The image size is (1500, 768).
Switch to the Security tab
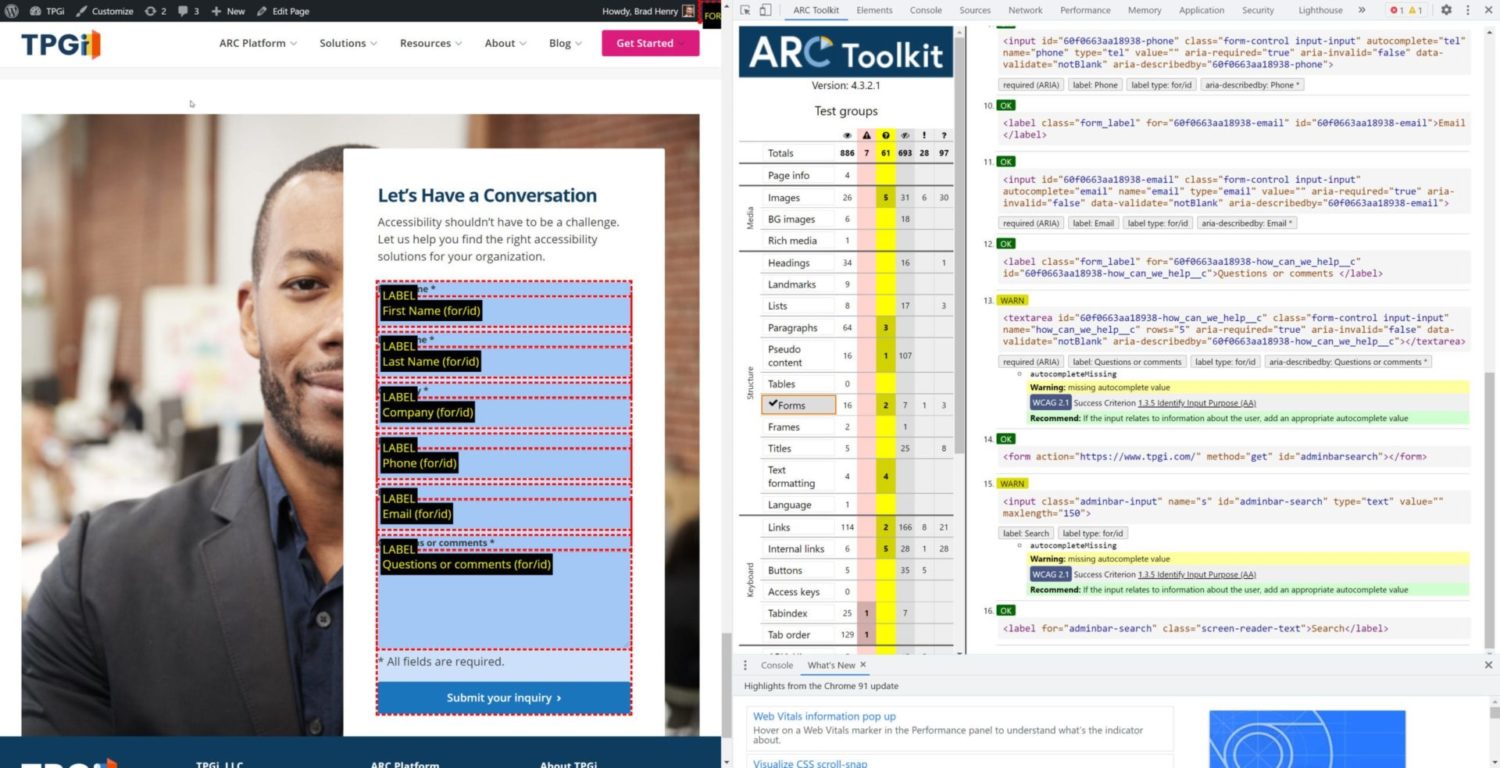pyautogui.click(x=1258, y=10)
